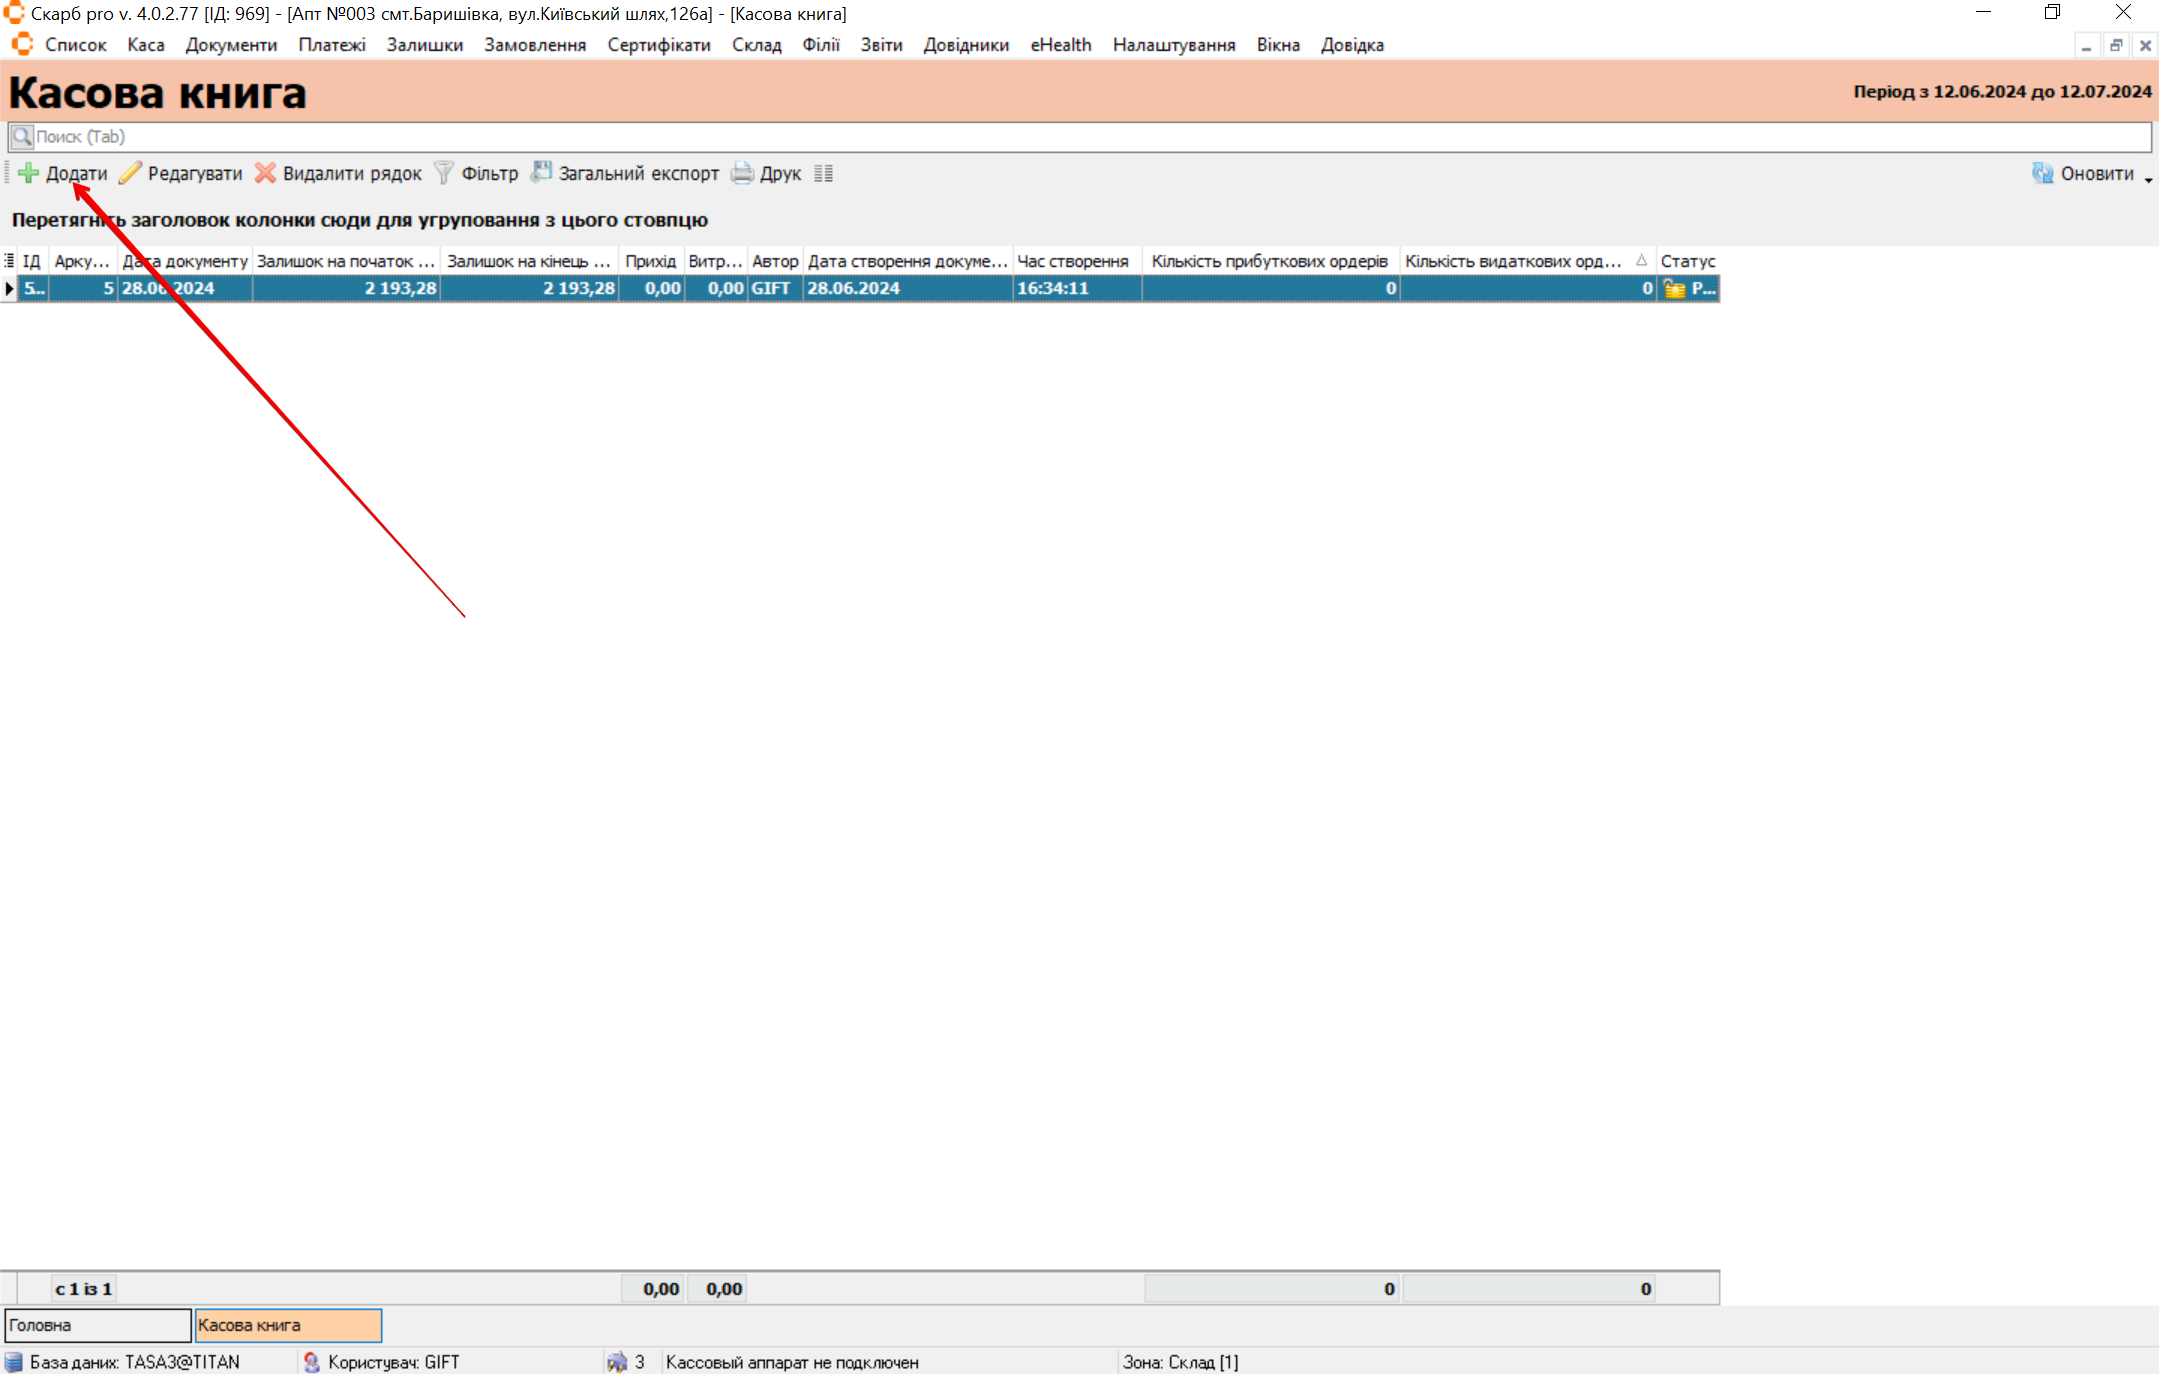Switch to the Головна tab

[97, 1325]
